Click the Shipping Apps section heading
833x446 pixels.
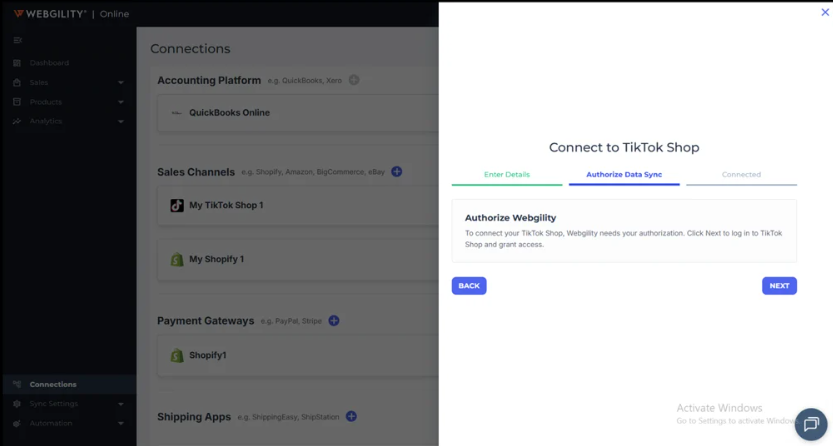click(x=194, y=417)
